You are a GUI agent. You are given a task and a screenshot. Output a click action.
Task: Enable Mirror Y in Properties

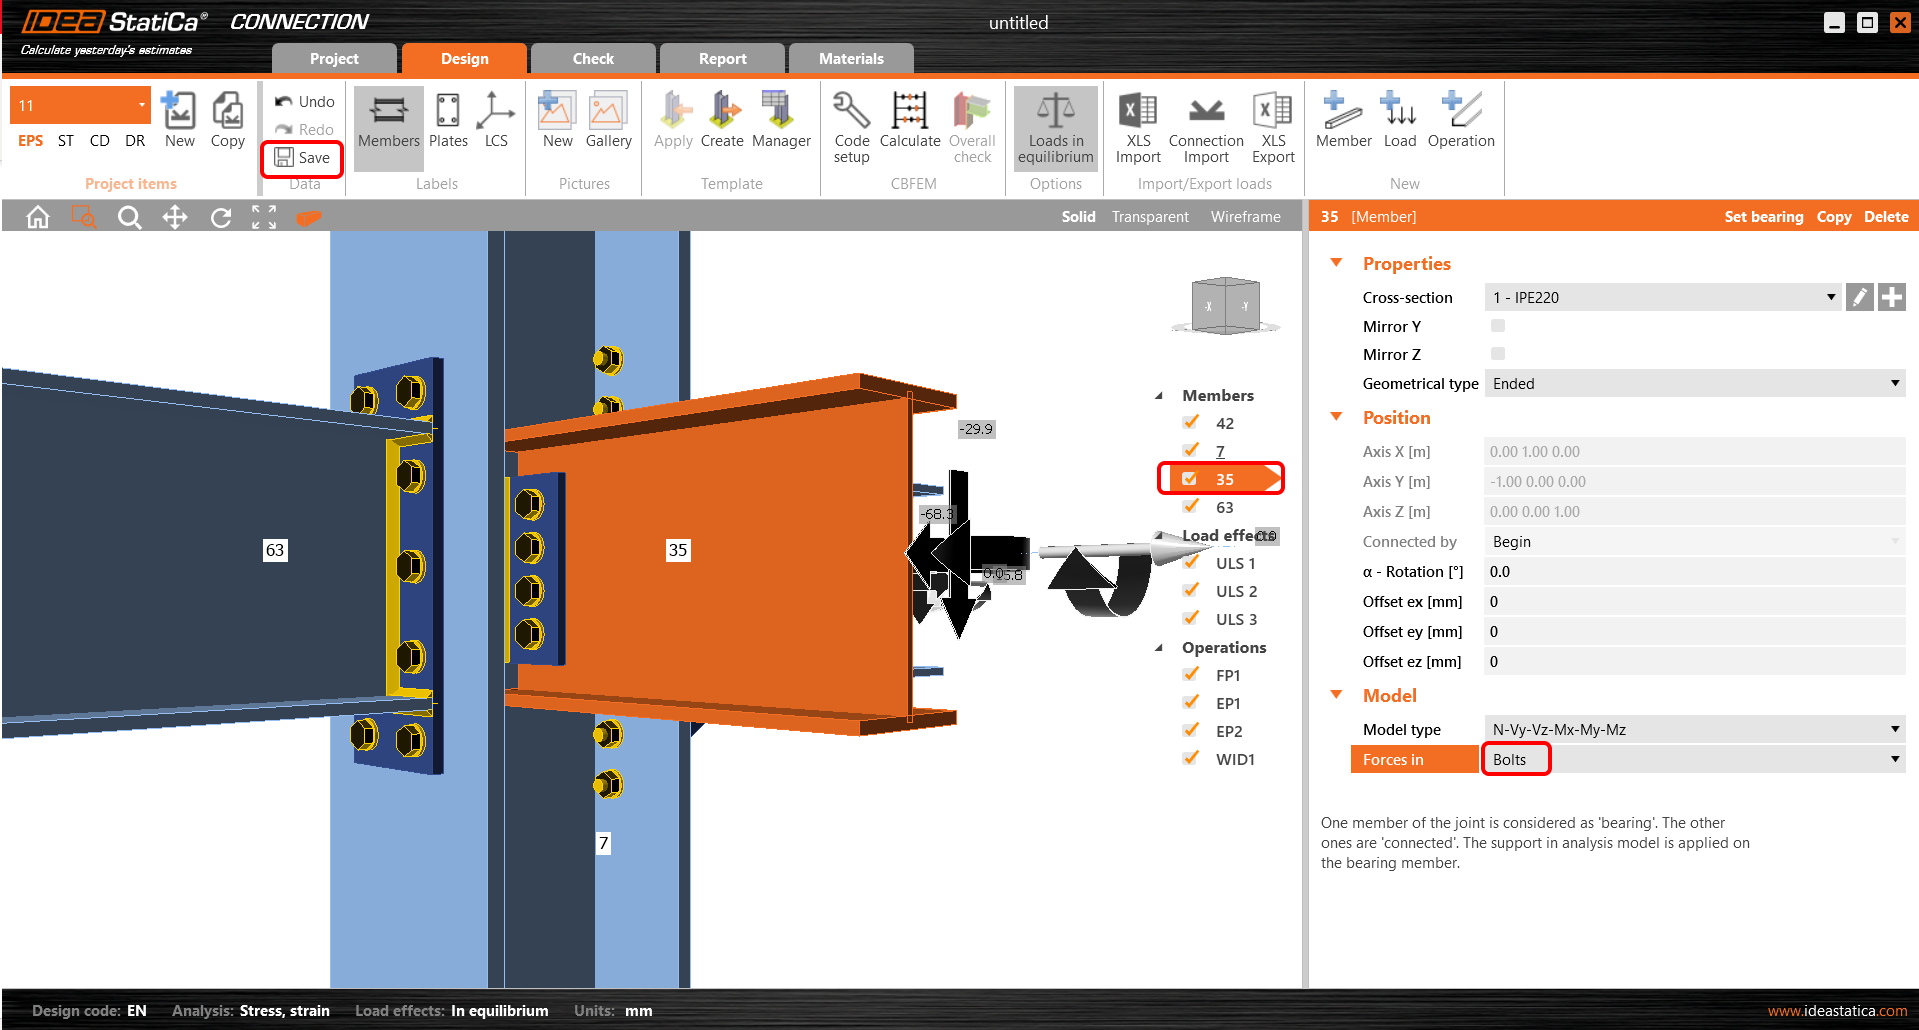coord(1497,325)
